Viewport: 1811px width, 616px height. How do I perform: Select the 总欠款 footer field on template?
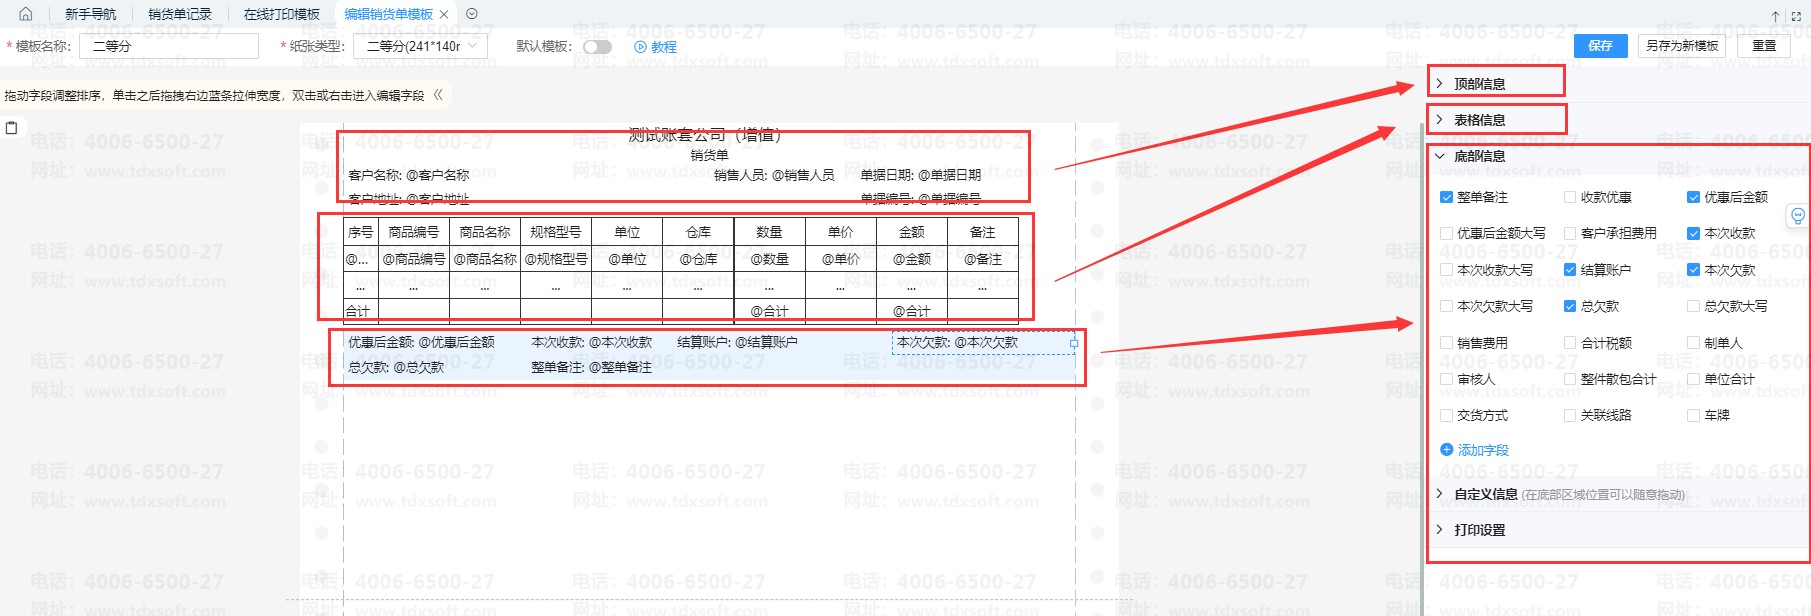pos(396,367)
